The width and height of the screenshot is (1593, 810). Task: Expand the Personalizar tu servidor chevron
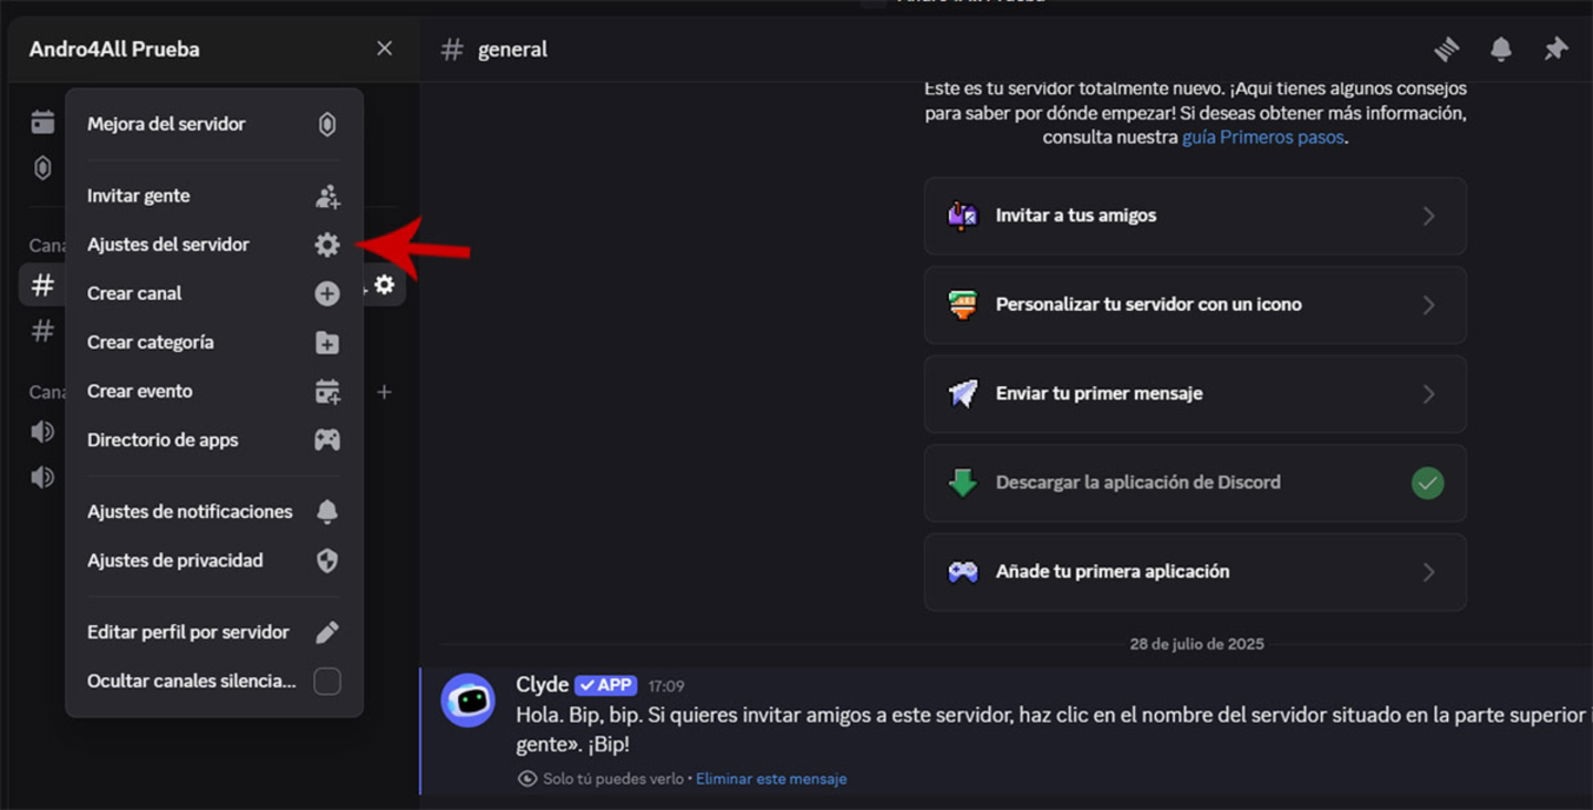click(x=1429, y=305)
